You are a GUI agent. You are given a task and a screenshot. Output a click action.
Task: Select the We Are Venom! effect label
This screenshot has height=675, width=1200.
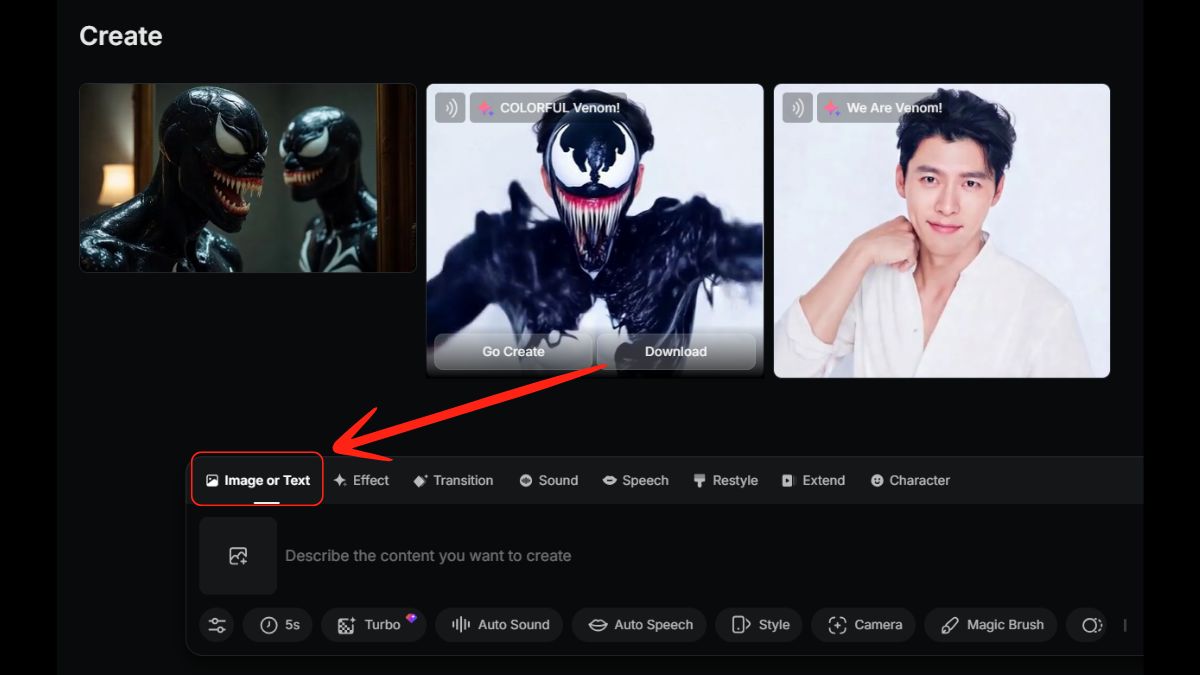883,108
